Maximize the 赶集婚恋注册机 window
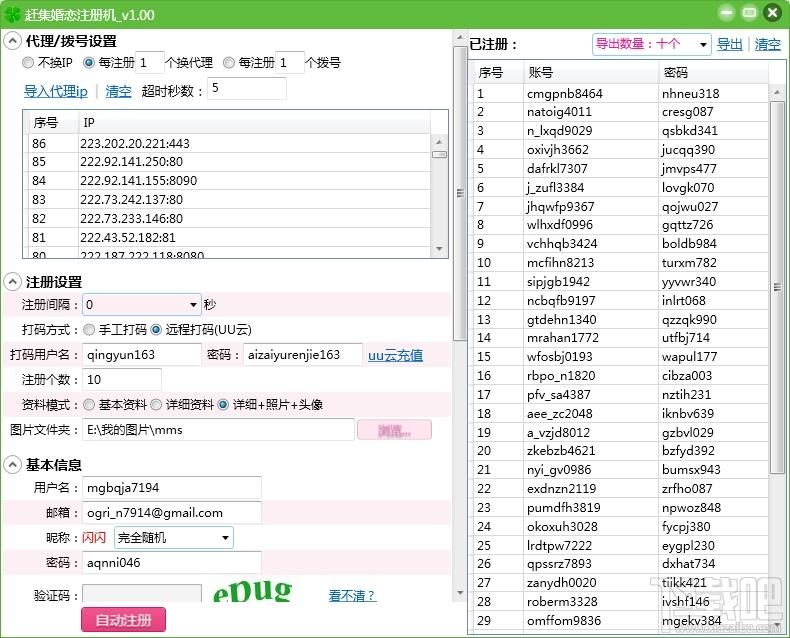This screenshot has width=790, height=638. [749, 13]
